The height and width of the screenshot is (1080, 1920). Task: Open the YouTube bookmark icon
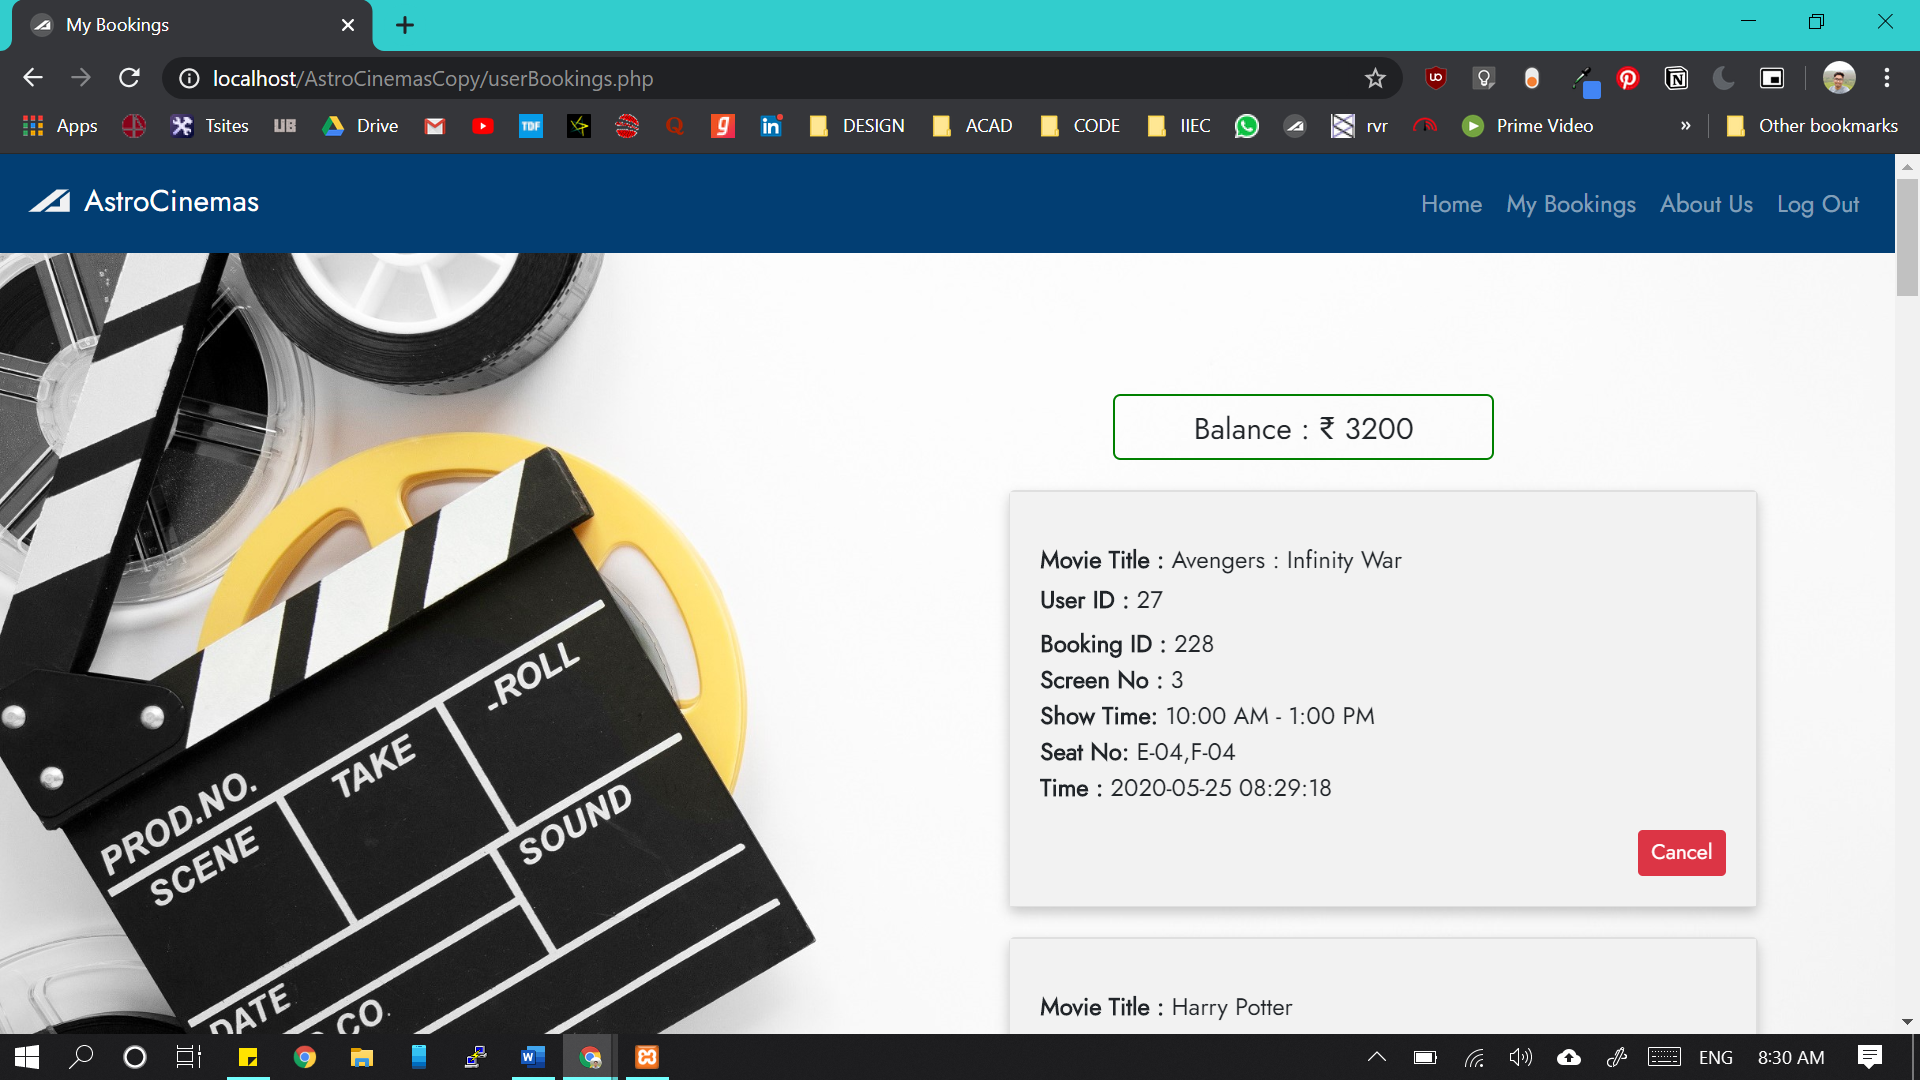[x=483, y=126]
